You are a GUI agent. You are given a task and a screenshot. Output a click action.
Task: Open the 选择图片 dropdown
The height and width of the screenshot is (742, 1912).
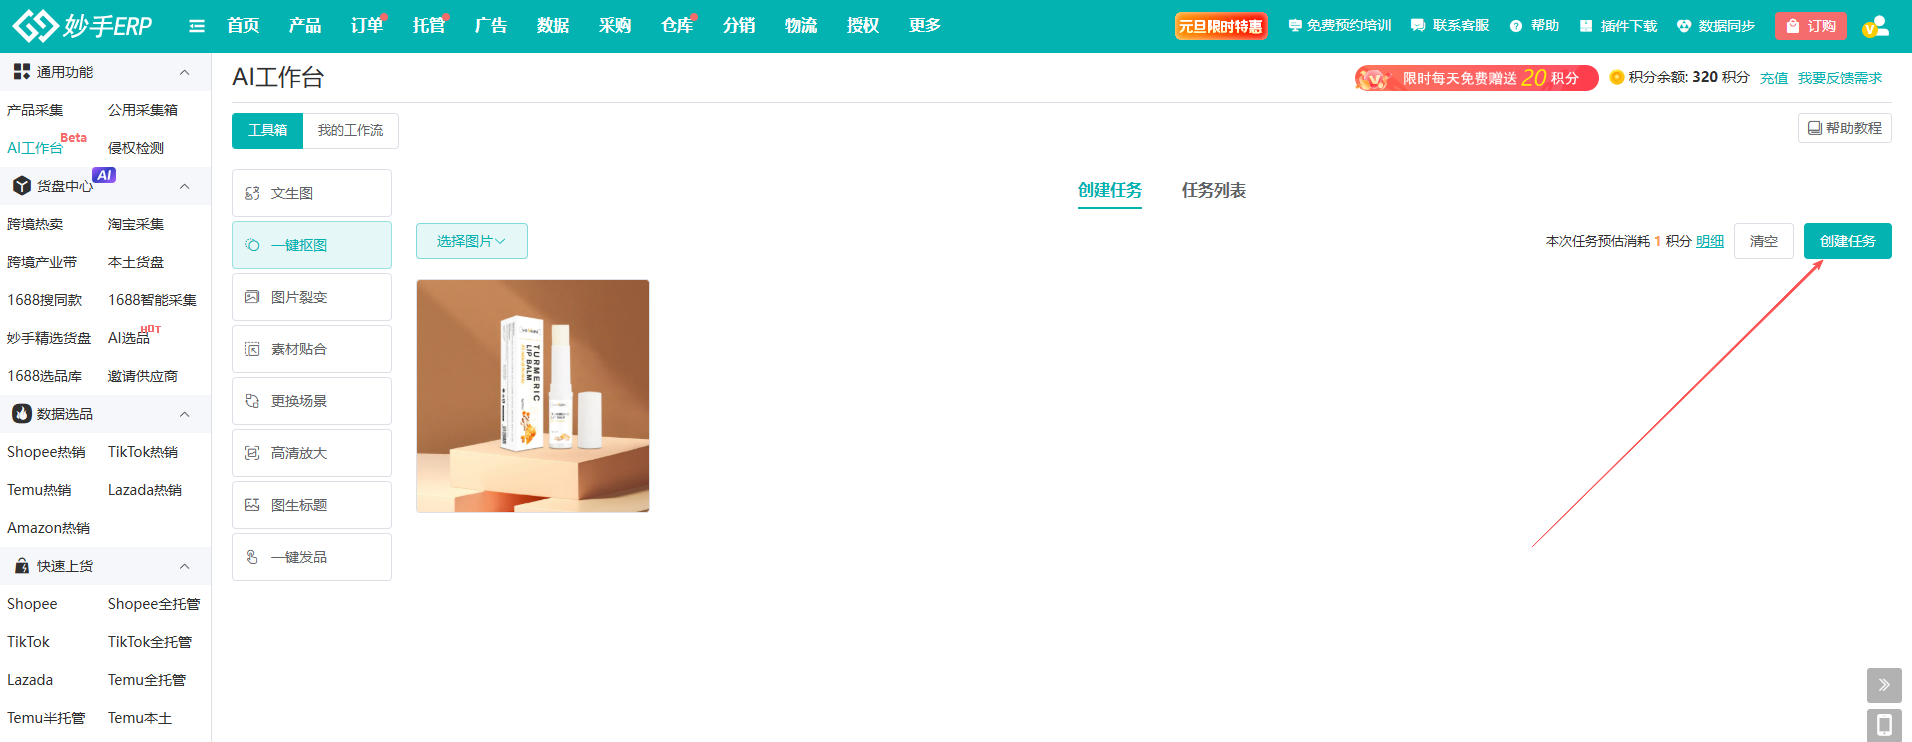click(x=472, y=241)
